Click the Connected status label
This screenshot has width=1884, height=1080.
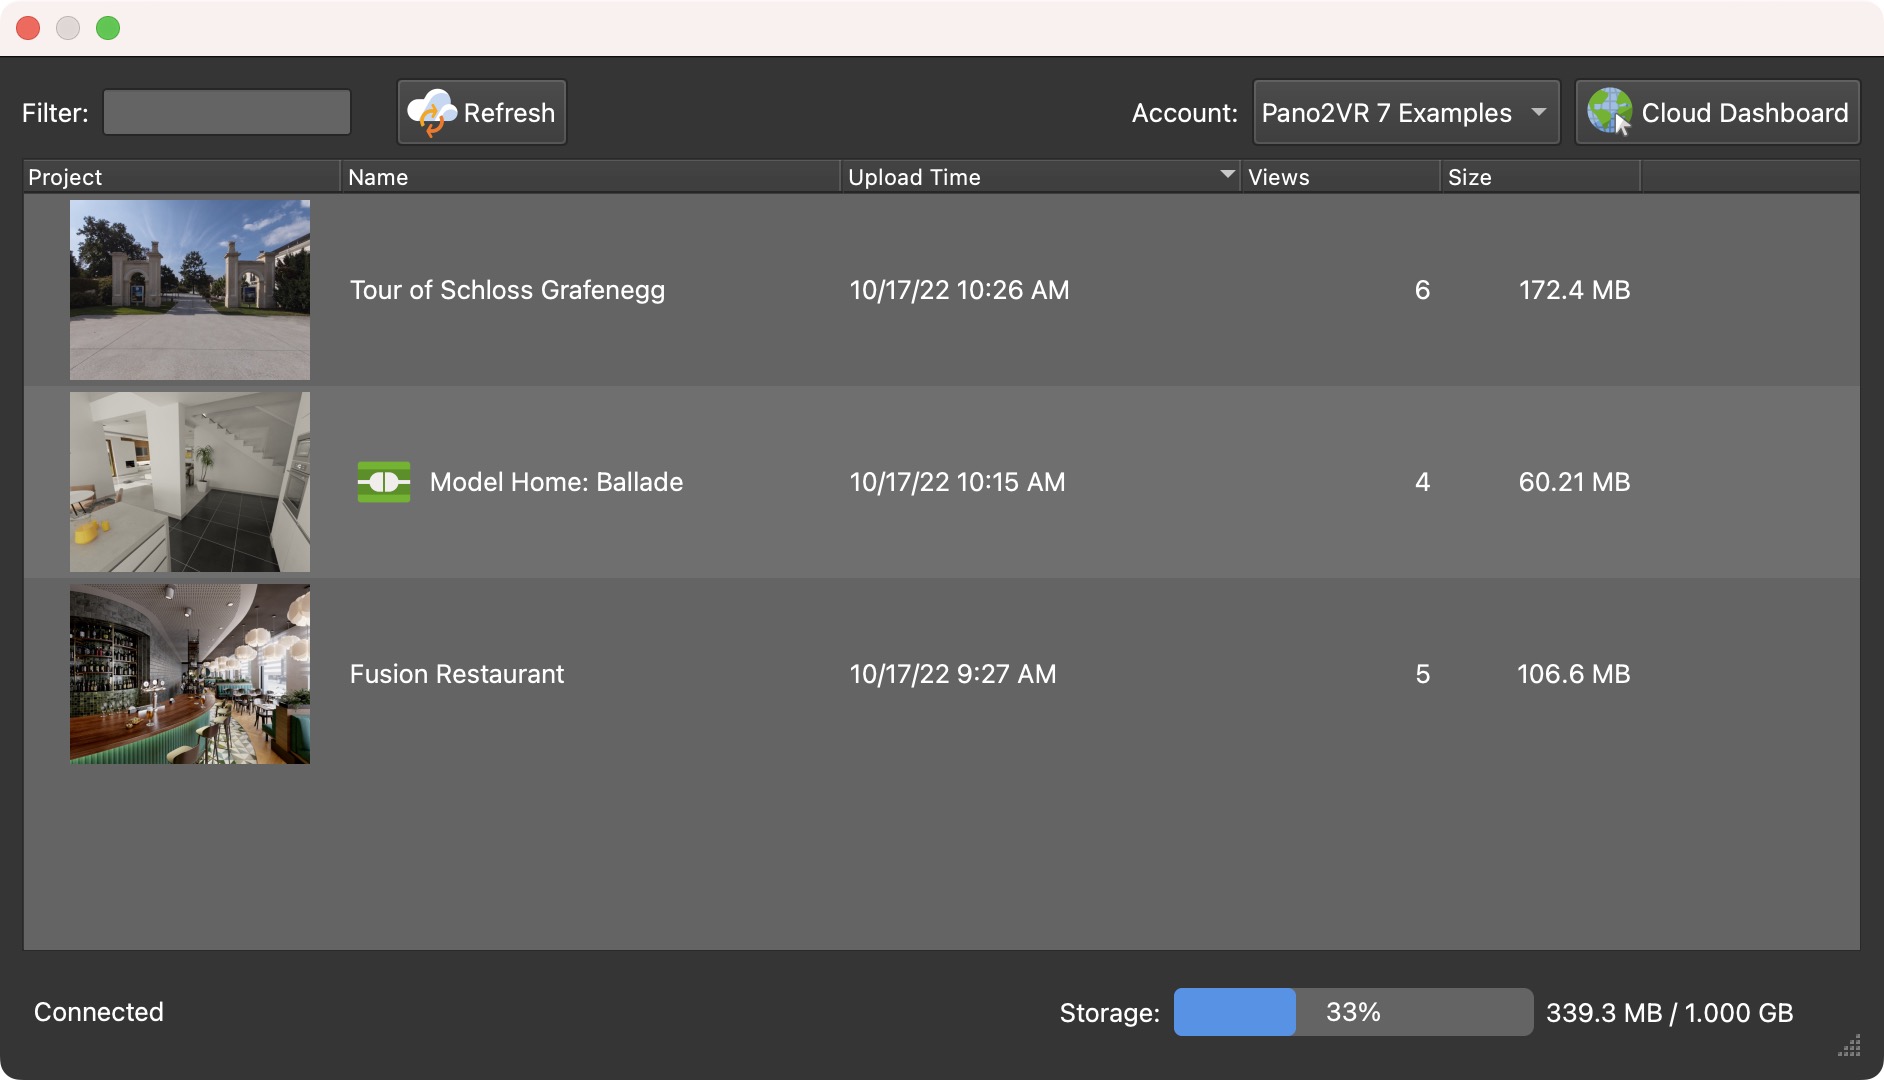pyautogui.click(x=98, y=1011)
